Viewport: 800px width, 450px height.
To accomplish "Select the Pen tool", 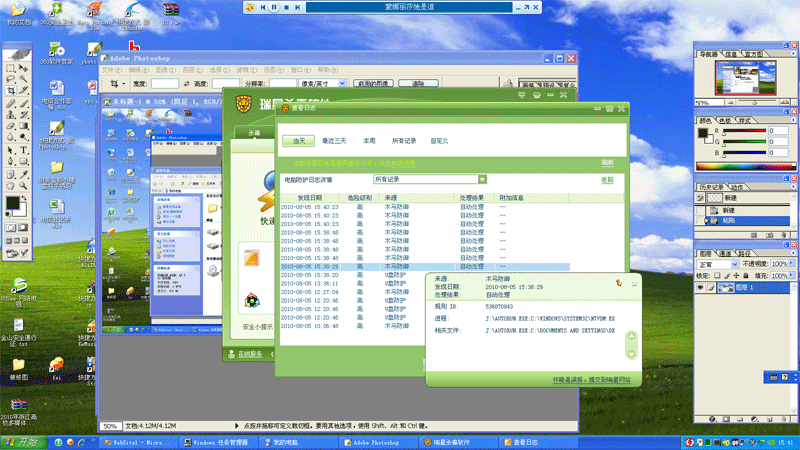I will tap(10, 162).
